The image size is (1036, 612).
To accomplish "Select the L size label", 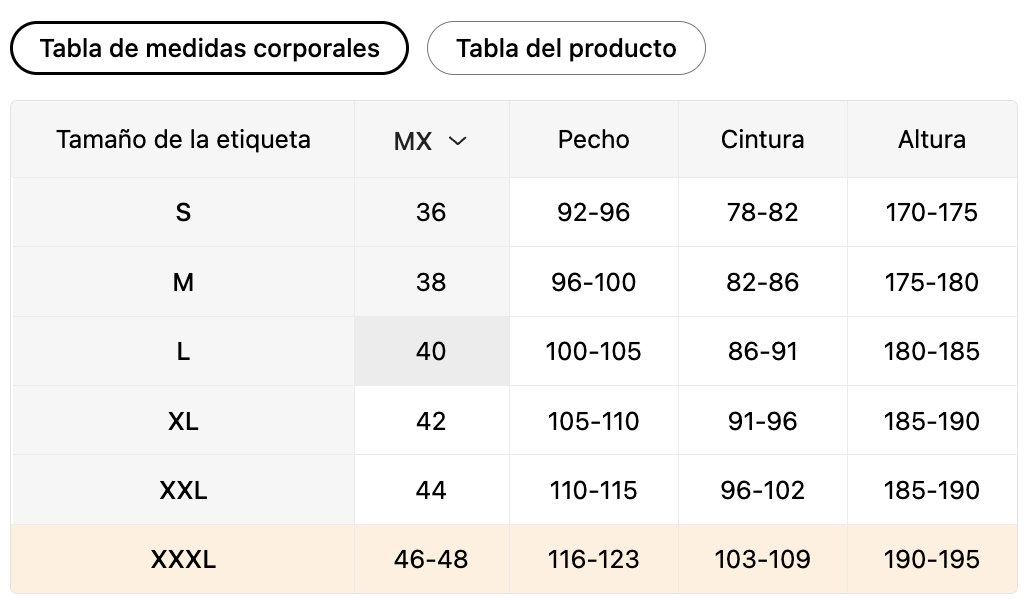I will pos(183,351).
